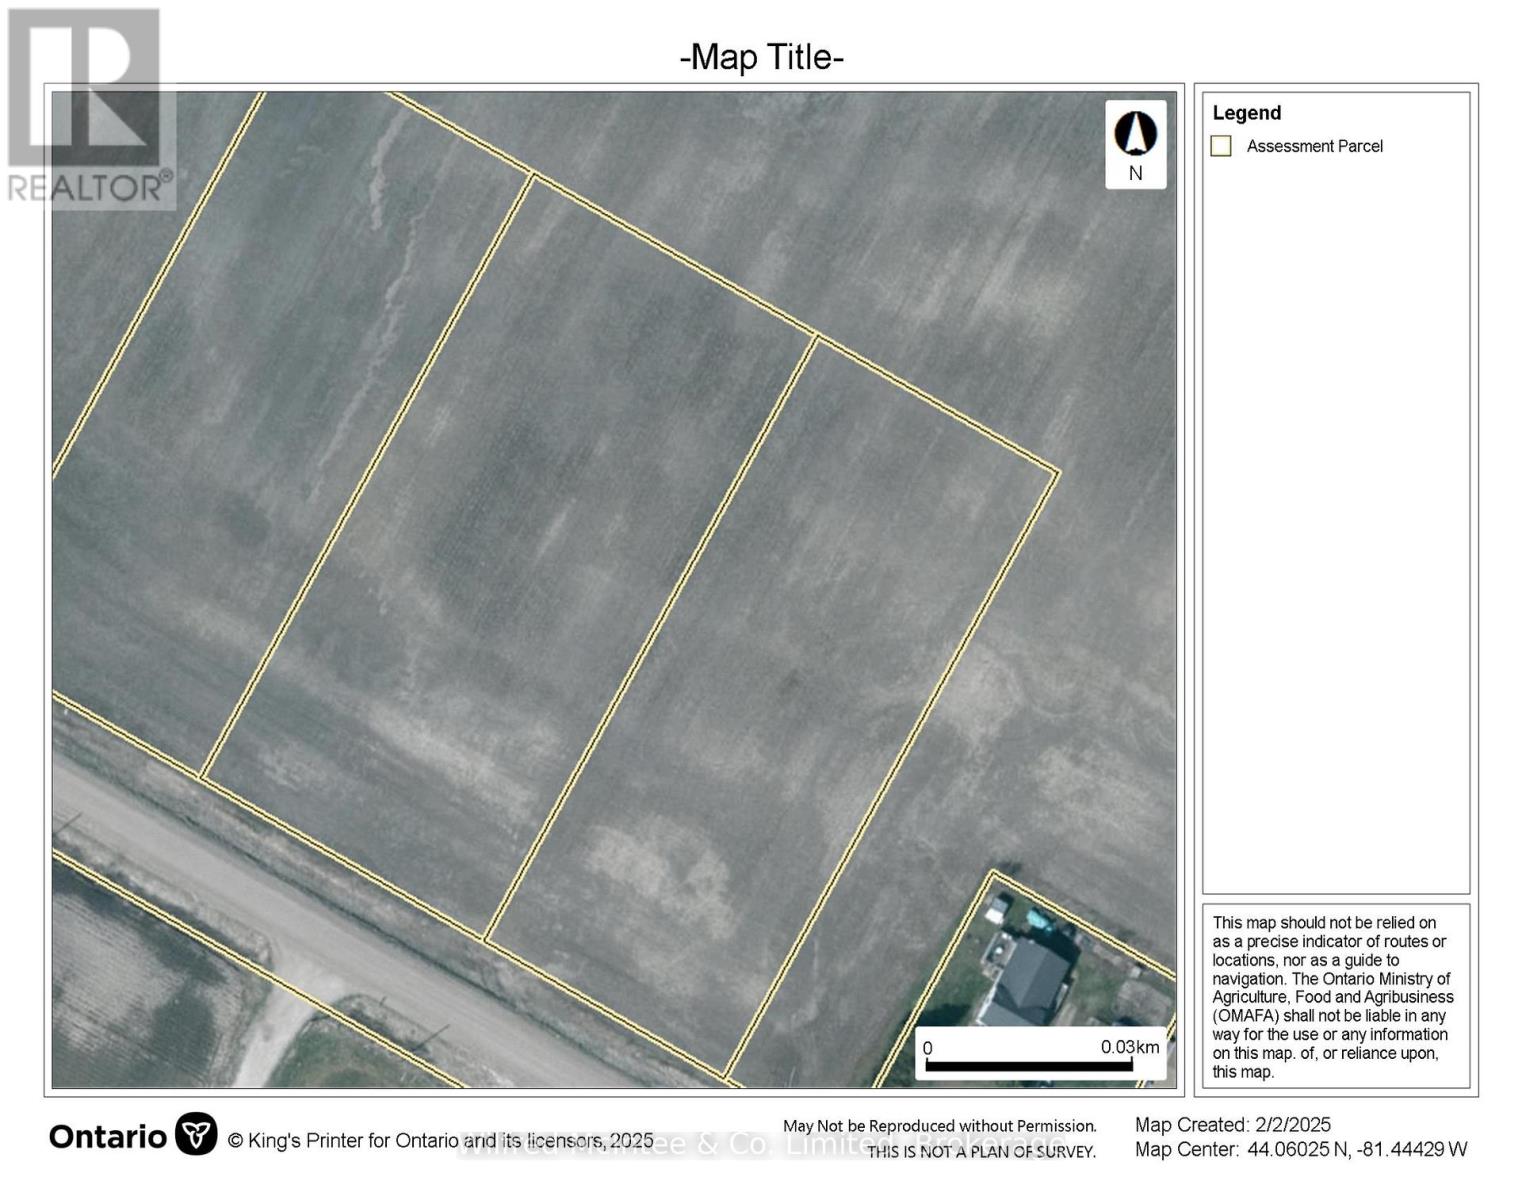Select the Assessment Parcel legend swatch
The height and width of the screenshot is (1200, 1522).
coord(1221,146)
